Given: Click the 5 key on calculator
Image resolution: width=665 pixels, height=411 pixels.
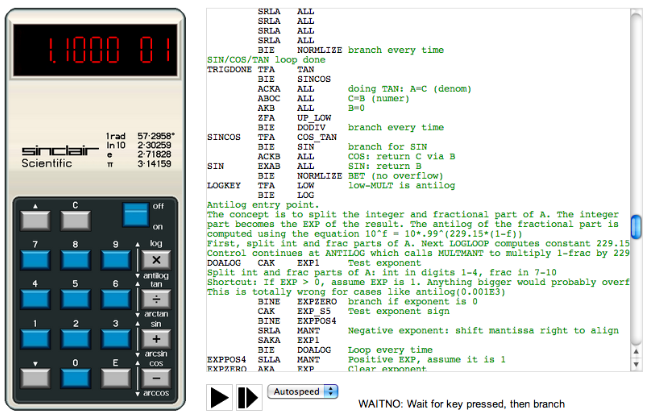Looking at the screenshot, I should click(75, 299).
